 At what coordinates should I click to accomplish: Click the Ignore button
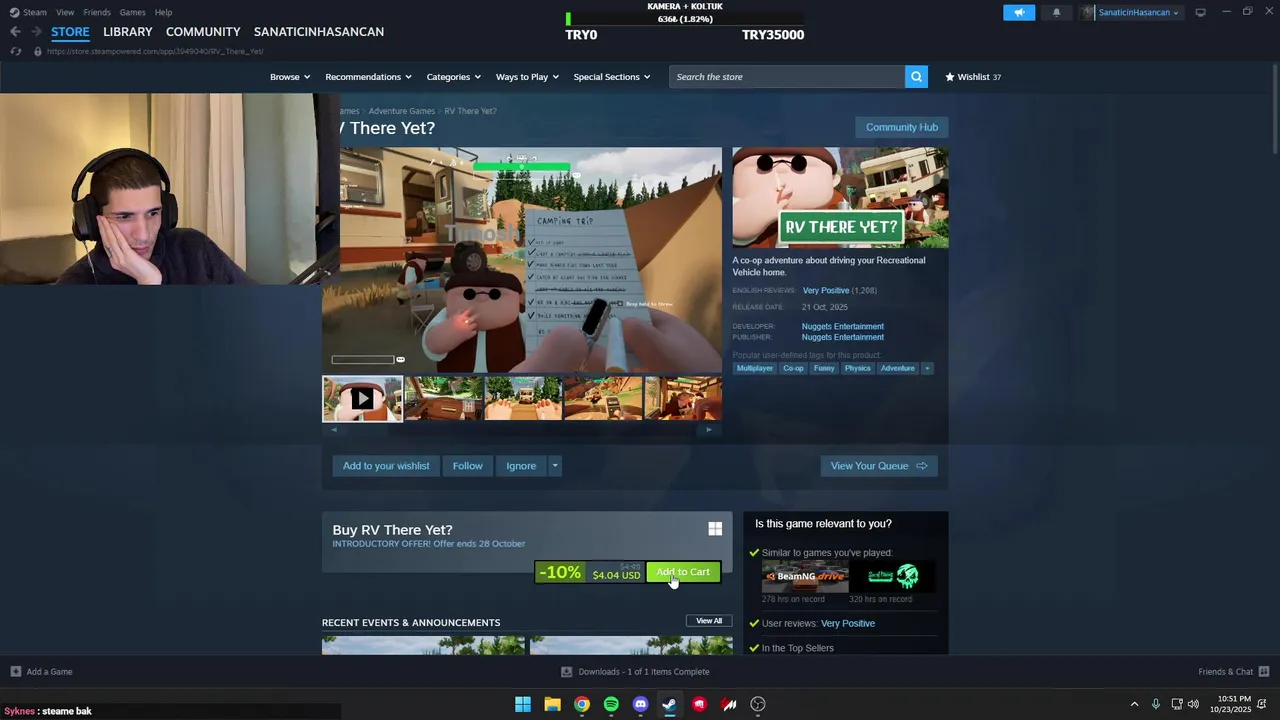coord(521,466)
